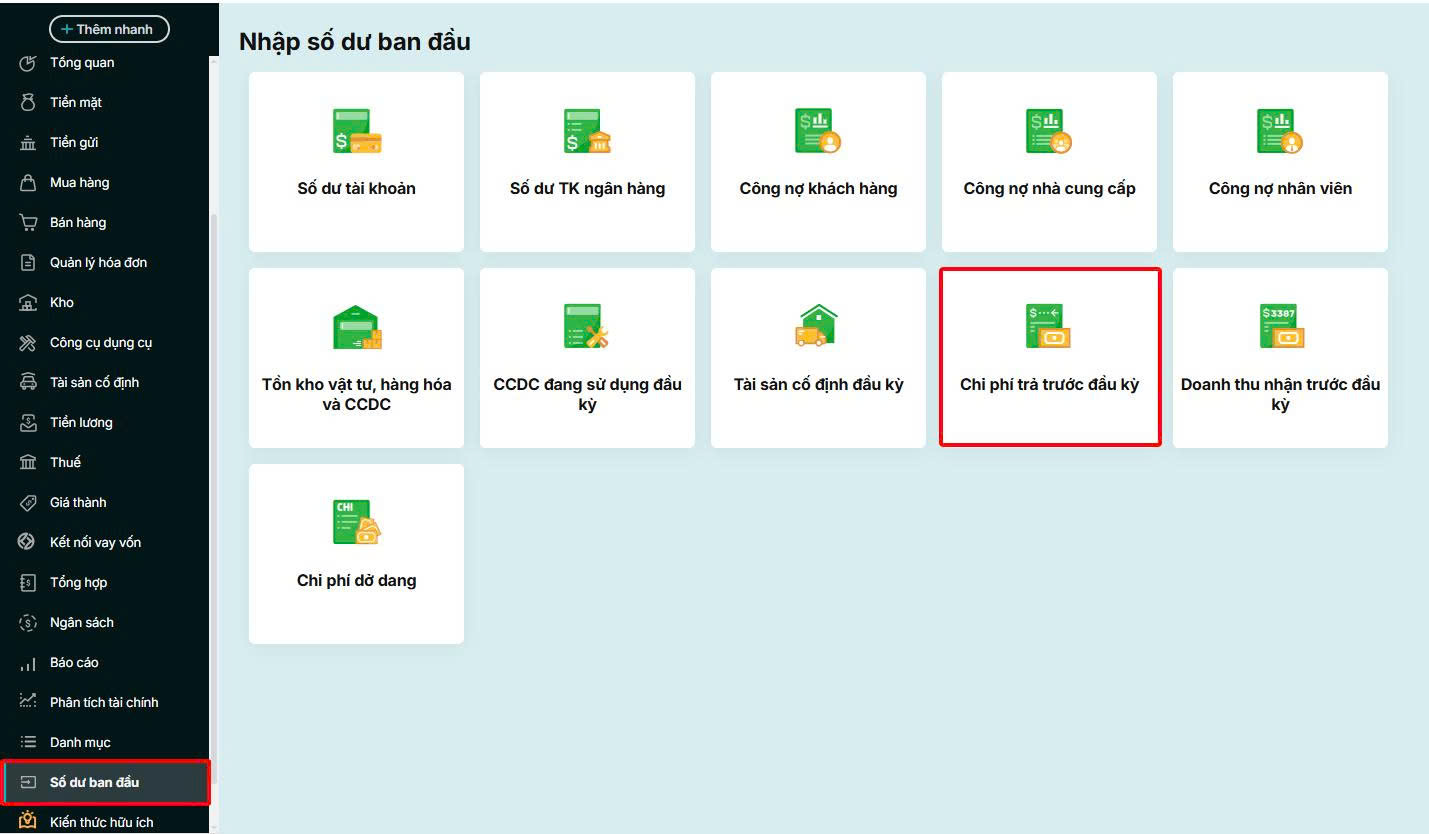Viewport: 1429px width, 834px height.
Task: Click the Kho warehouse icon
Action: (28, 303)
